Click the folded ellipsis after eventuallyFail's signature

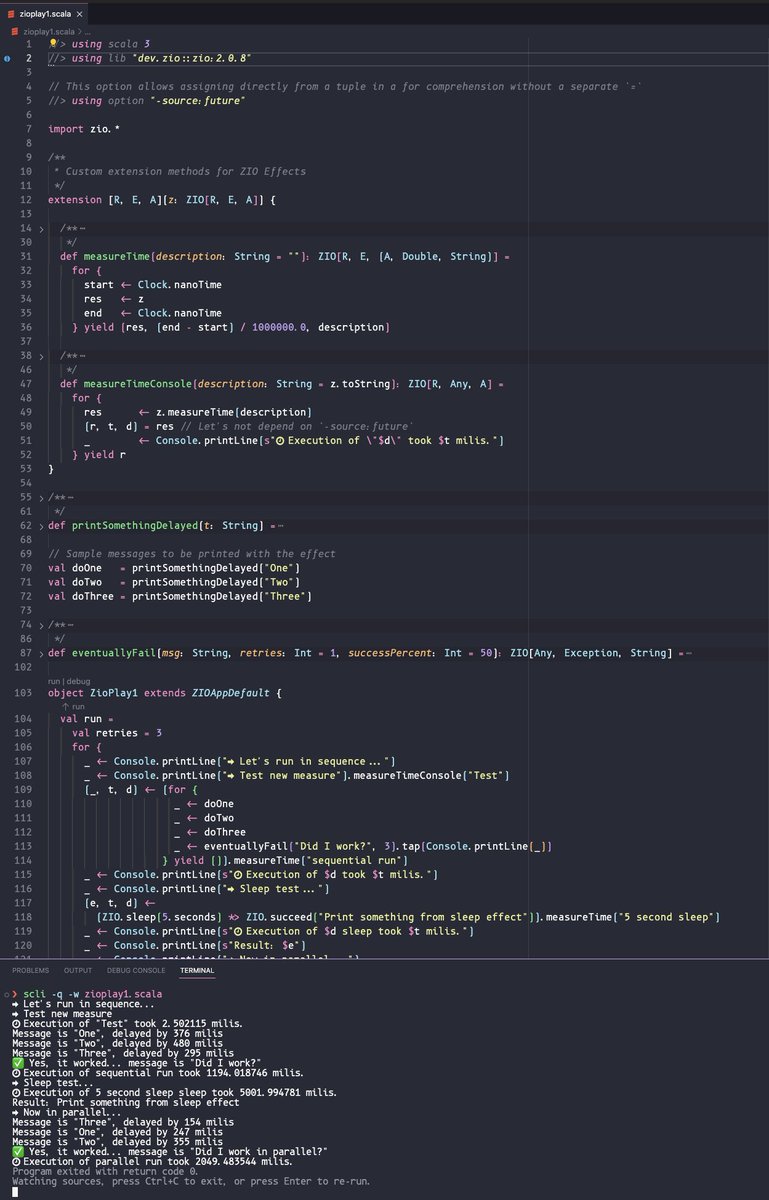coord(687,653)
